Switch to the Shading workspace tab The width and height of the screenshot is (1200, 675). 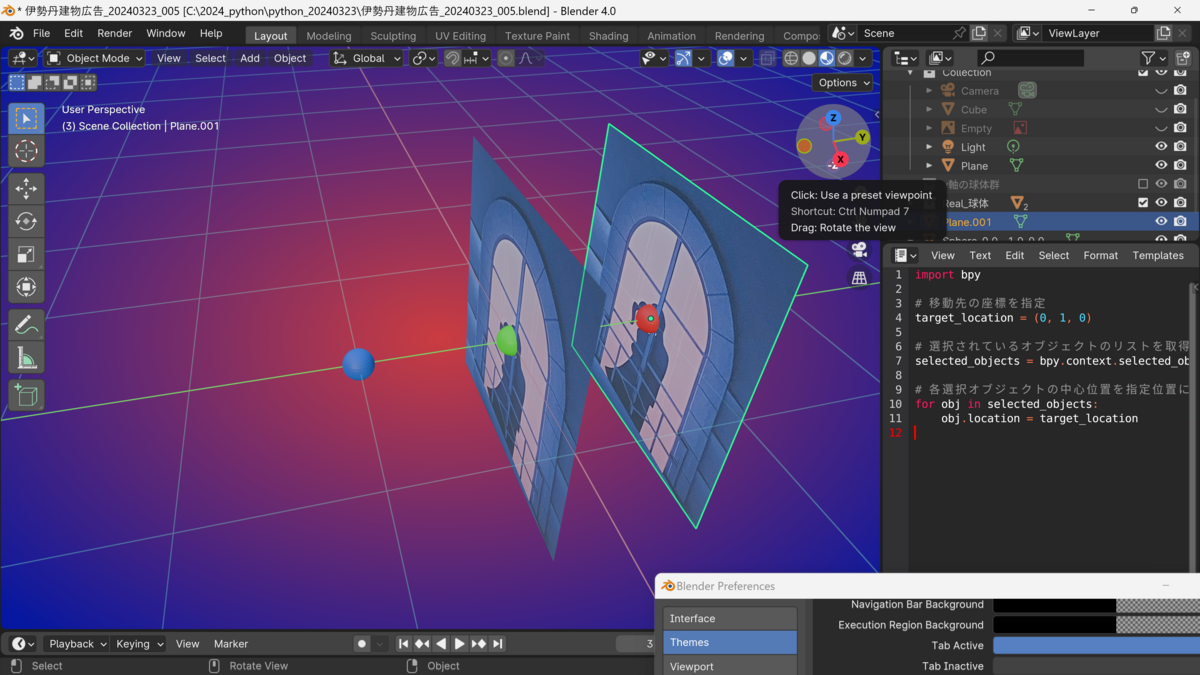point(607,35)
